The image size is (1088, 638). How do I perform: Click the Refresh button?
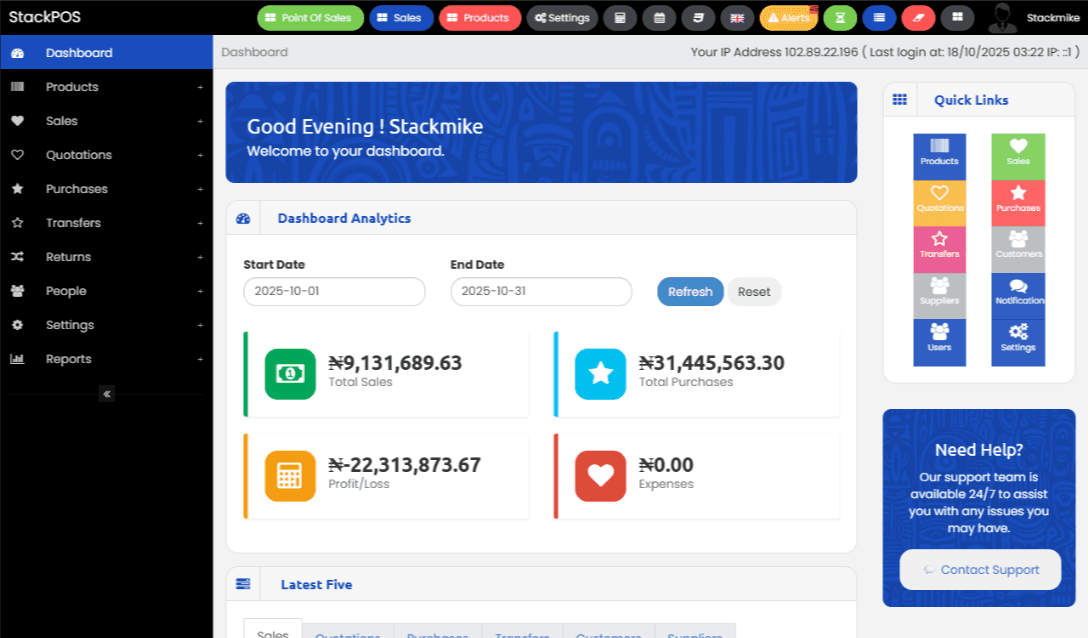tap(690, 292)
